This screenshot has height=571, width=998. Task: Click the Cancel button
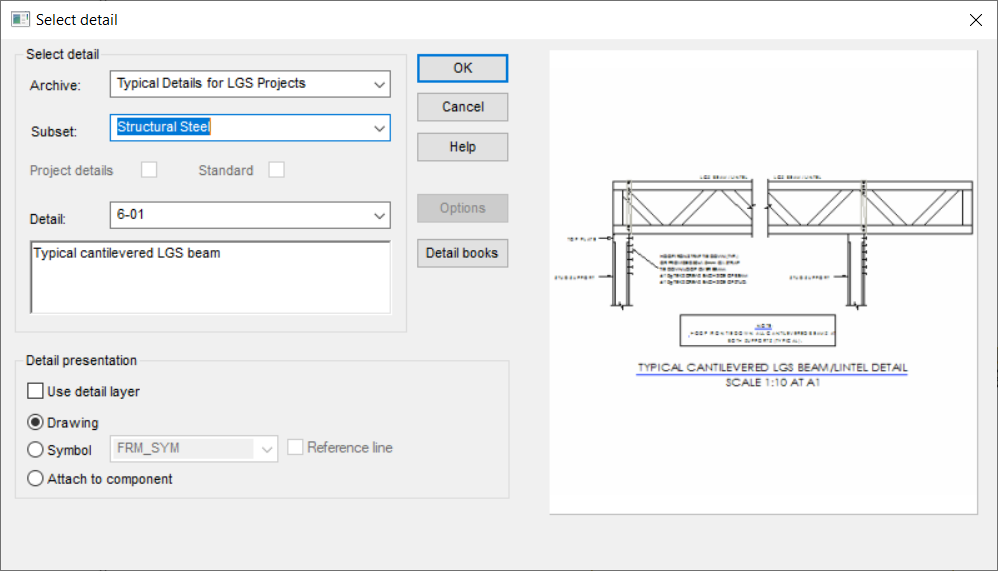[462, 107]
